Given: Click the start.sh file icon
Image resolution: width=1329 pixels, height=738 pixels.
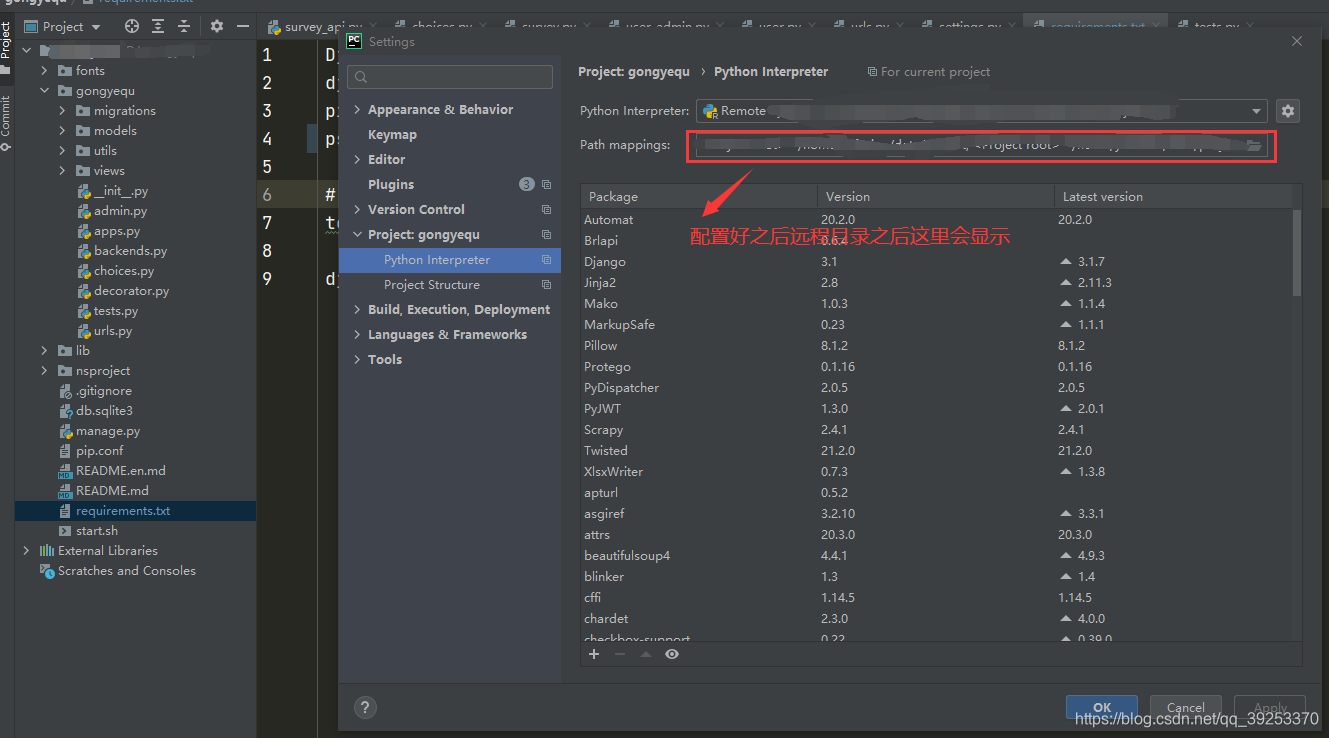Looking at the screenshot, I should tap(65, 531).
